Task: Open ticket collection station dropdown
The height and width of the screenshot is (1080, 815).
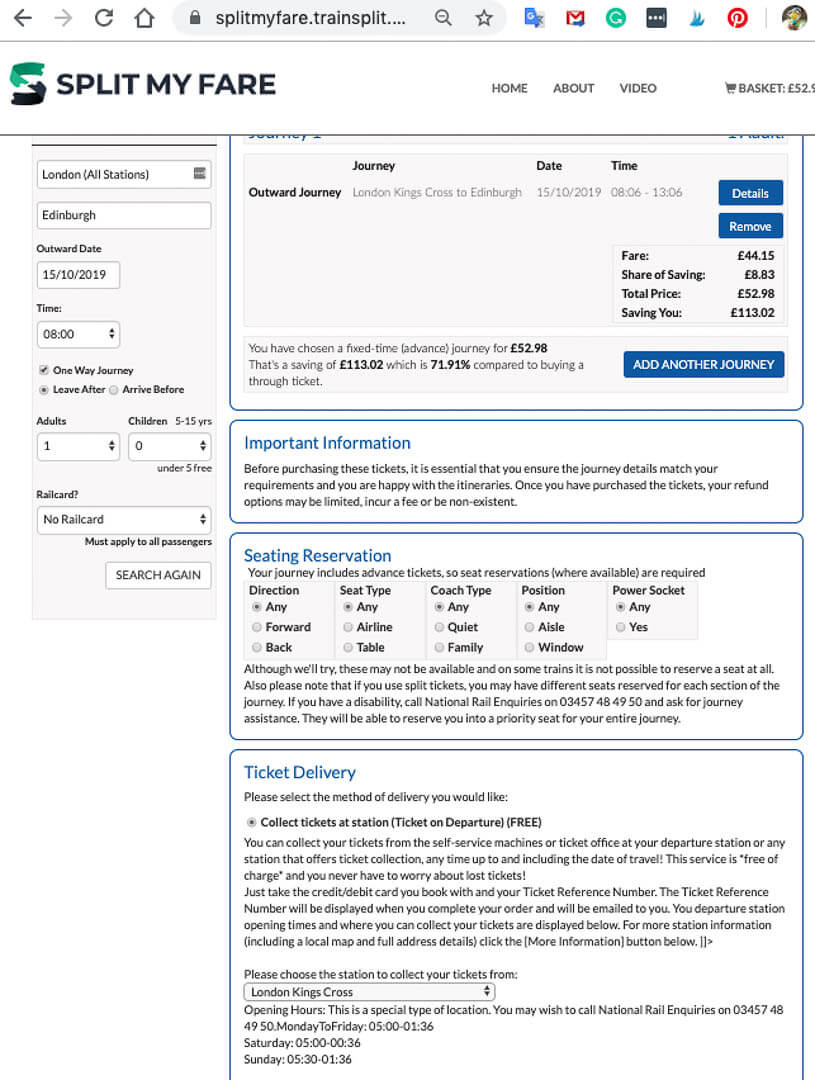Action: [x=369, y=992]
